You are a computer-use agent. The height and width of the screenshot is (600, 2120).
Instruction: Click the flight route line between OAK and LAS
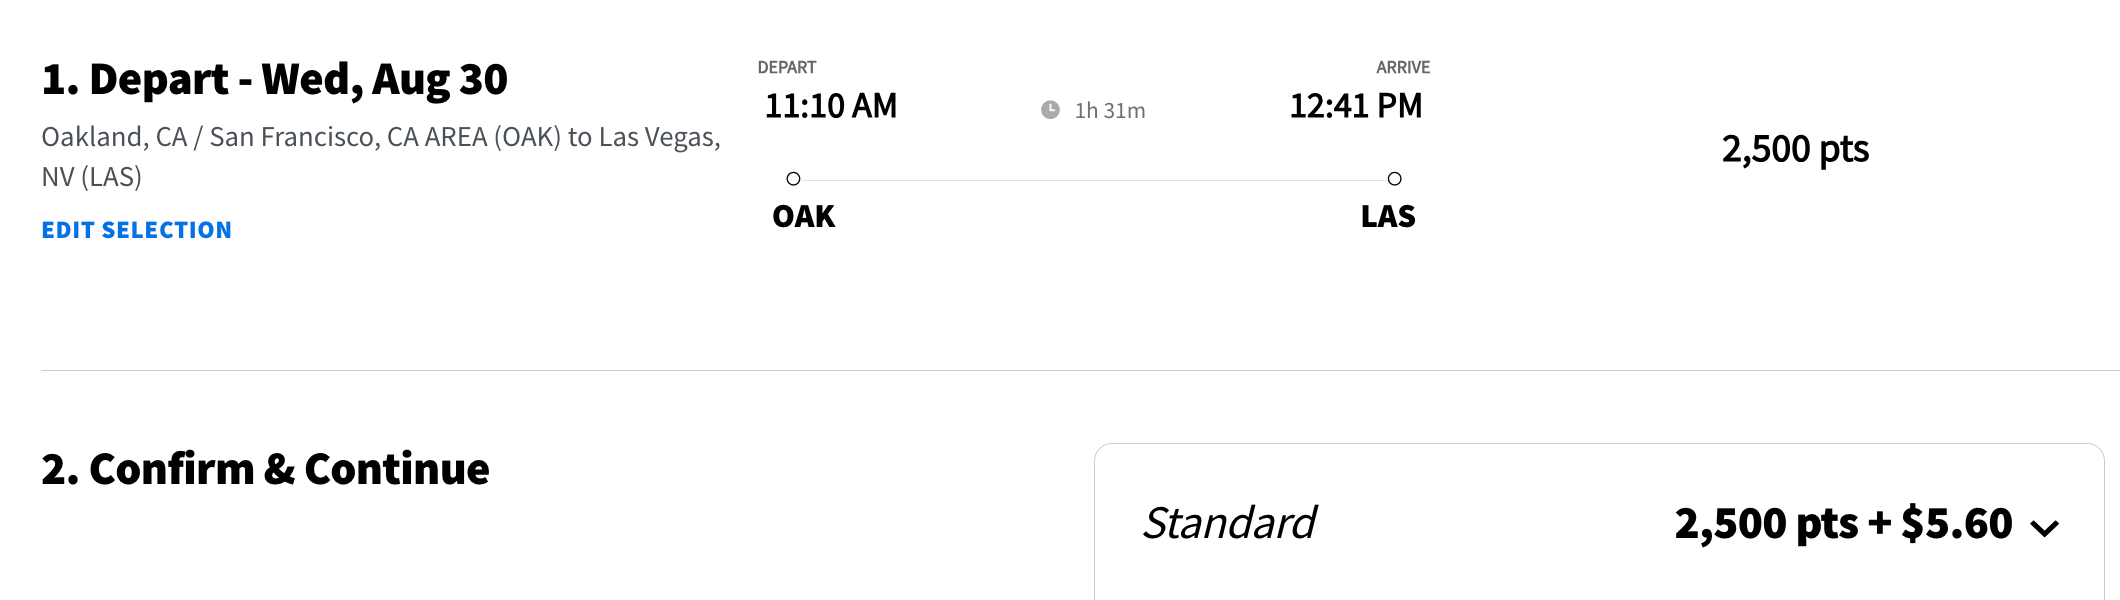tap(1095, 178)
